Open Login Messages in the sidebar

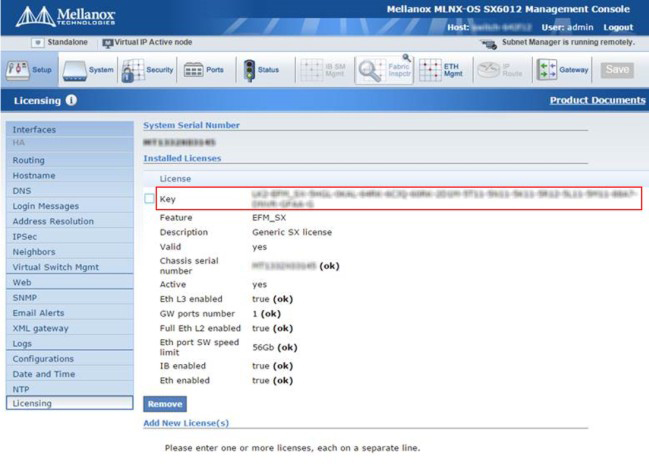[x=70, y=206]
